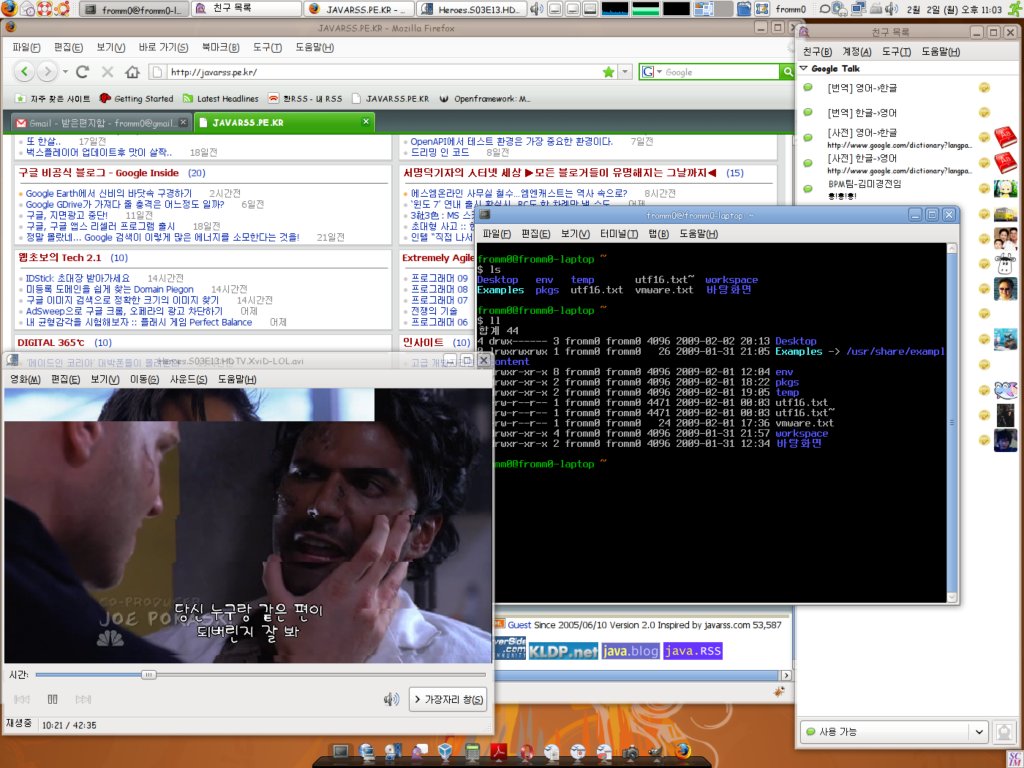This screenshot has height=768, width=1024.
Task: Open calculator icon in the dock
Action: [x=472, y=752]
